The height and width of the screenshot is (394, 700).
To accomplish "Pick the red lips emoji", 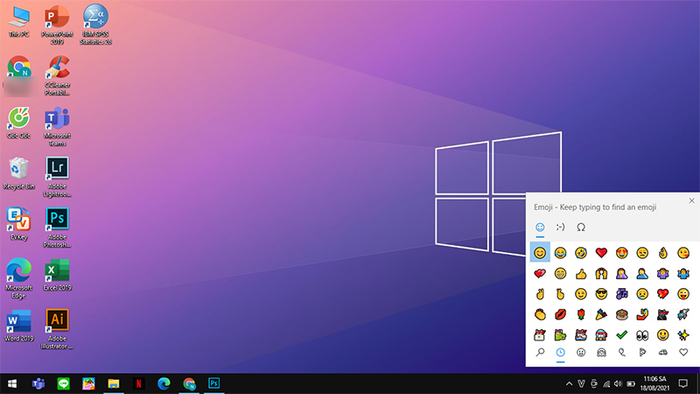I will pyautogui.click(x=560, y=315).
